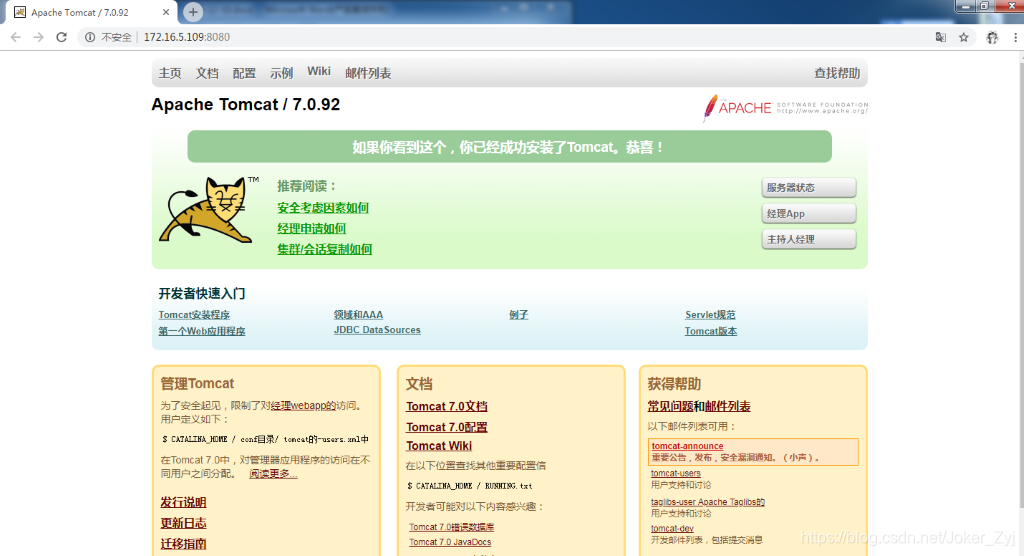Screen dimensions: 1024x556
Task: Click the 经理App button
Action: pos(808,214)
